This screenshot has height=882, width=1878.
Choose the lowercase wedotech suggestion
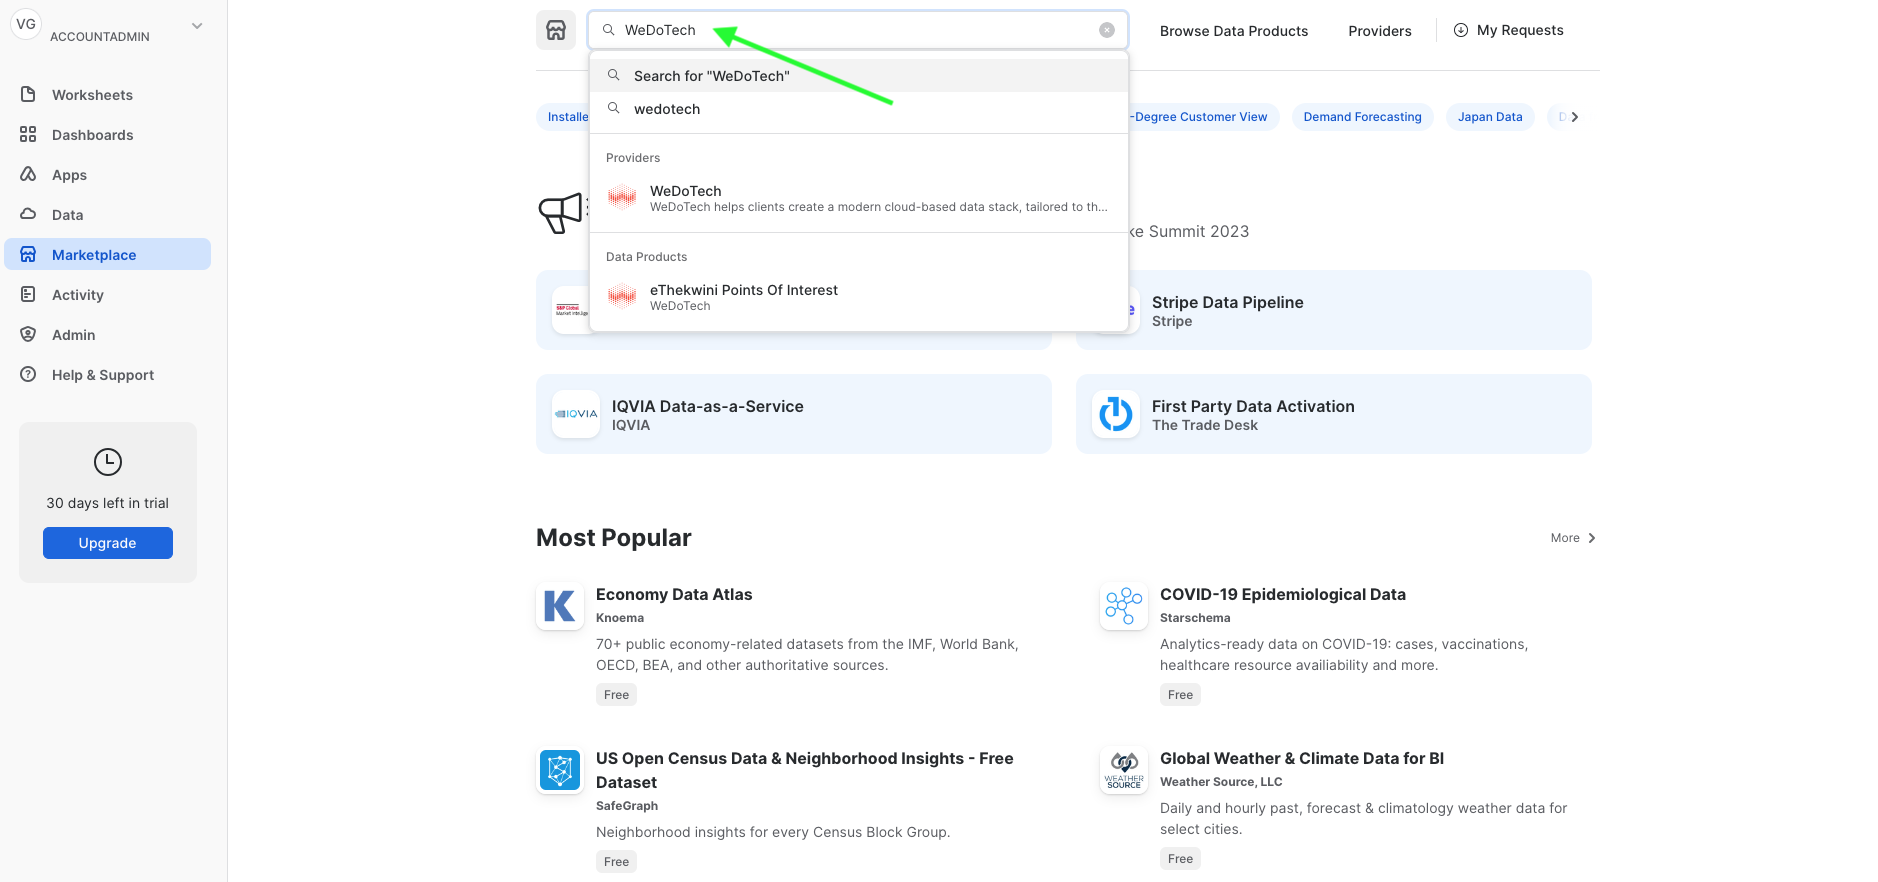859,109
